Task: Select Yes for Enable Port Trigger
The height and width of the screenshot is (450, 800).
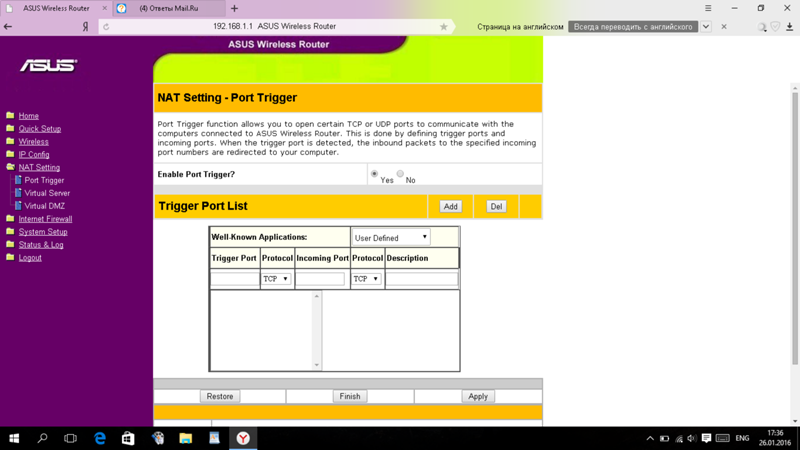Action: point(374,174)
